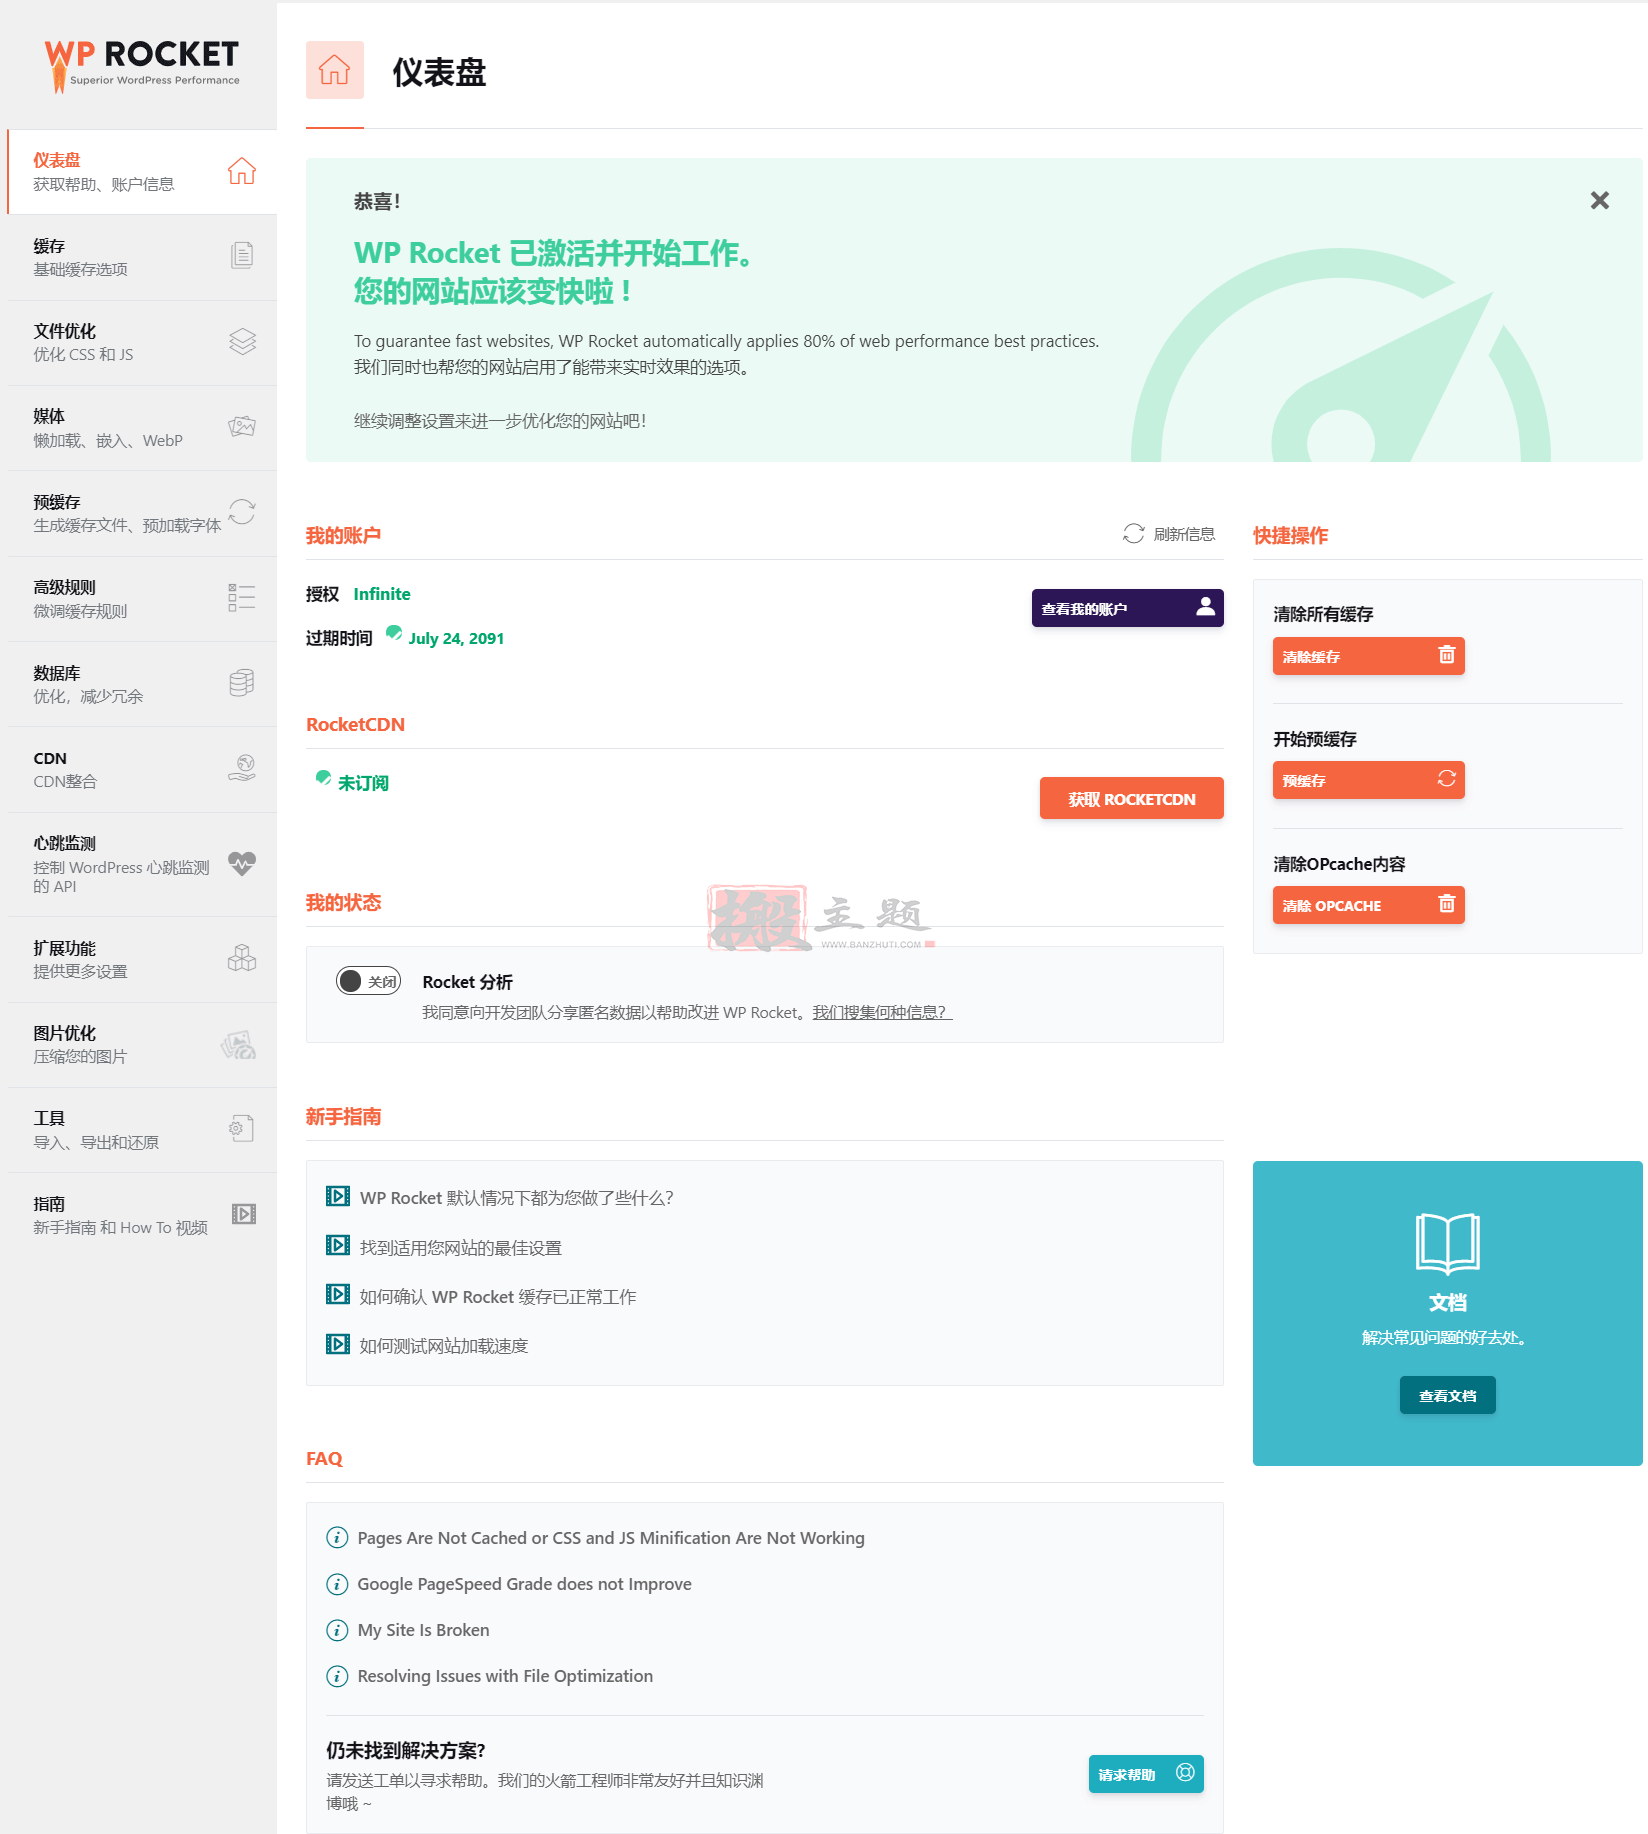
Task: Click the picture icon in 图片优化 sidebar item
Action: point(239,1045)
